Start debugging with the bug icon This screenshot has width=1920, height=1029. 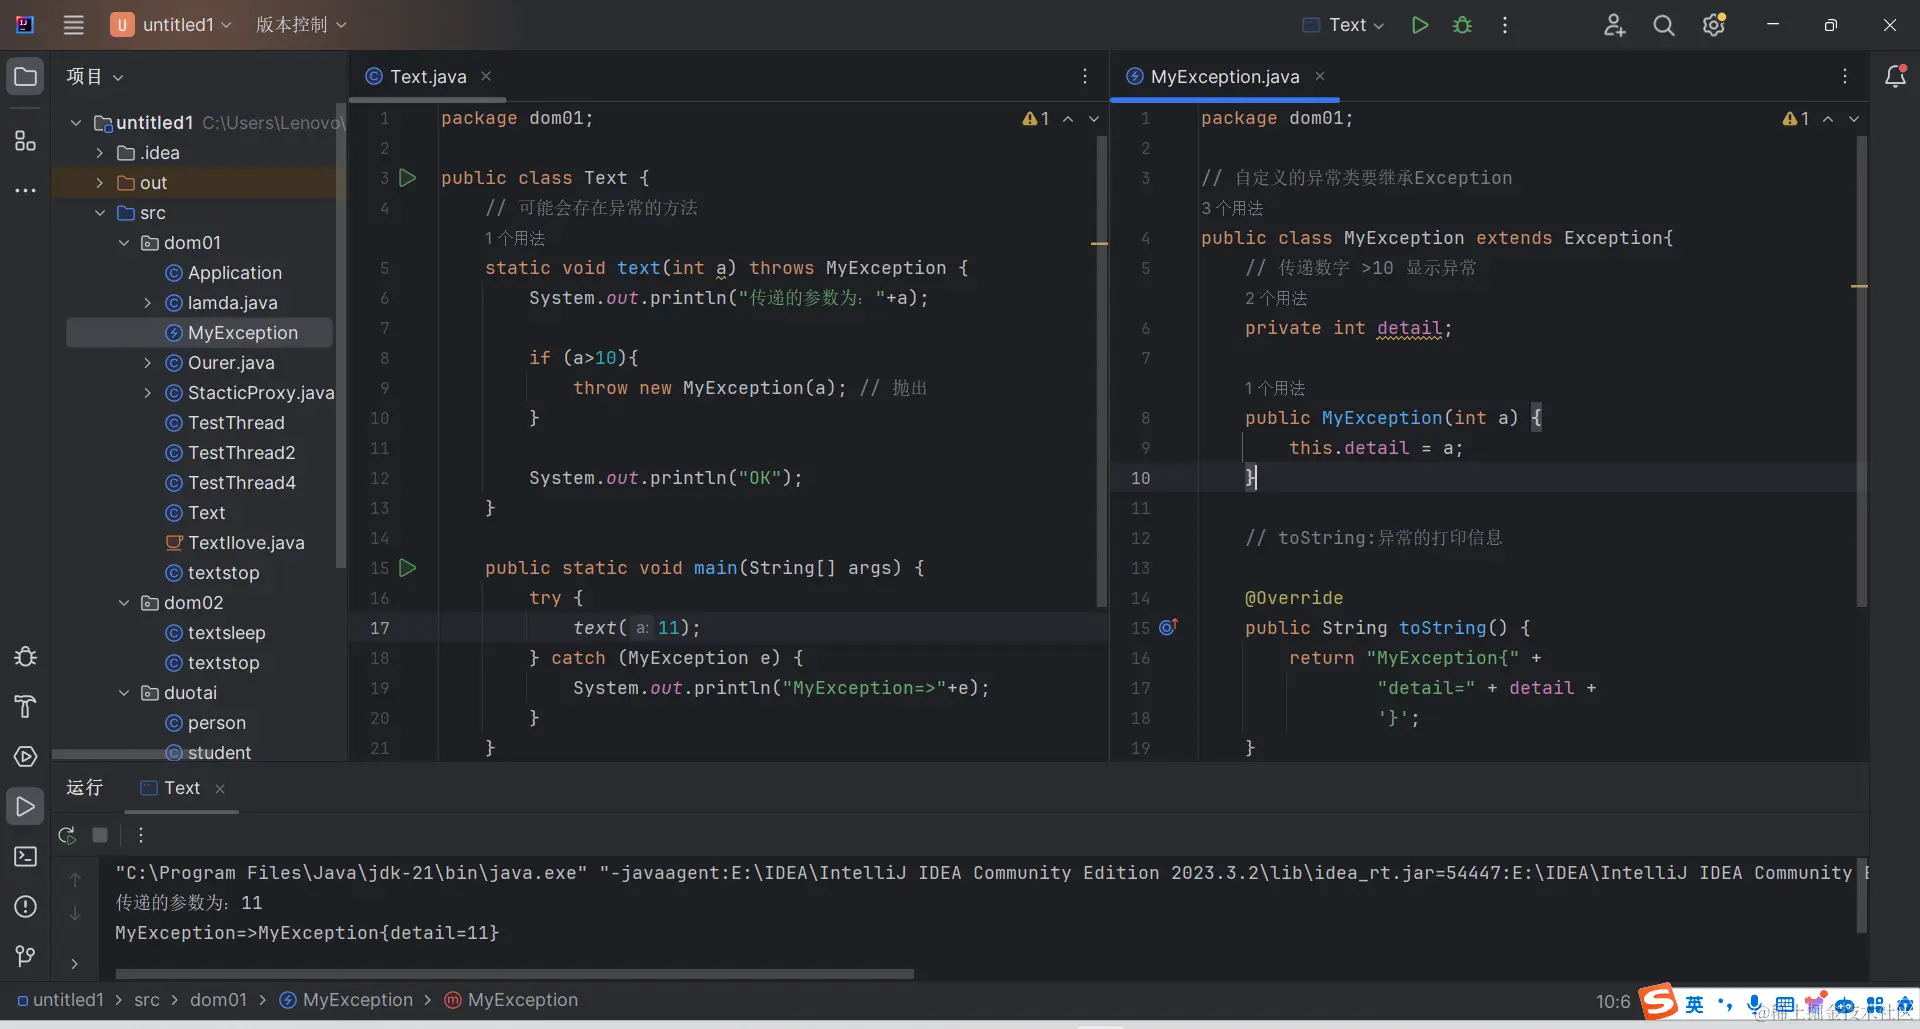pyautogui.click(x=1462, y=25)
